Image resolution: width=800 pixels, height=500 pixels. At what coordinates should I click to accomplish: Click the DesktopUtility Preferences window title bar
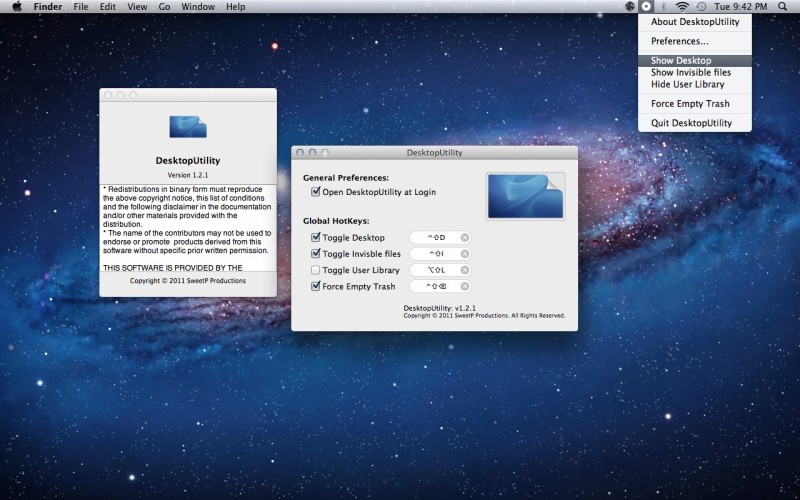(434, 153)
